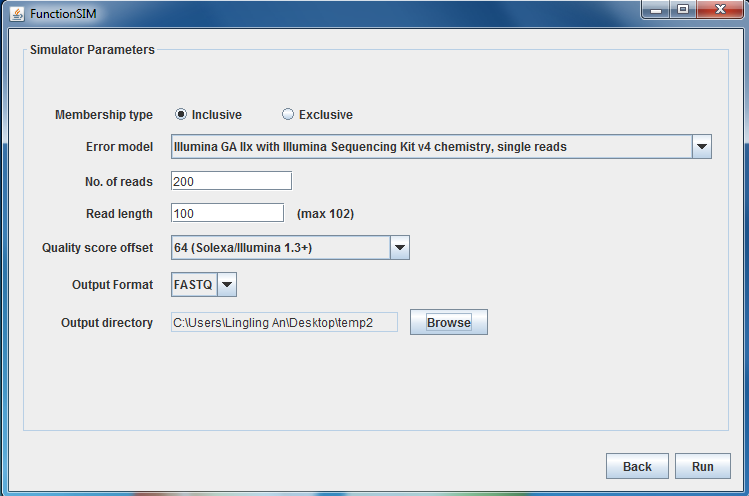Maximize the FunctionSIM window
This screenshot has height=496, width=749.
coord(683,10)
